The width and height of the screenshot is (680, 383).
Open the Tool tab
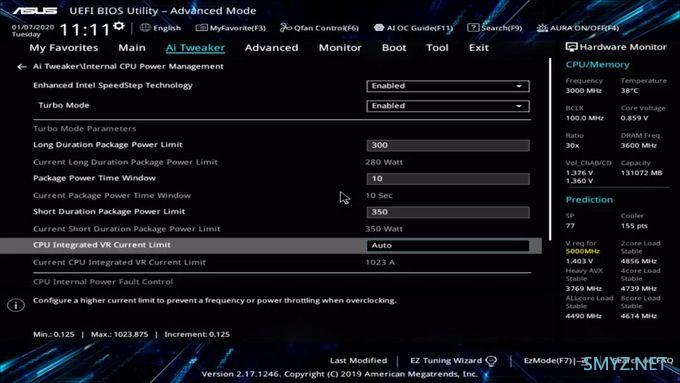coord(437,48)
